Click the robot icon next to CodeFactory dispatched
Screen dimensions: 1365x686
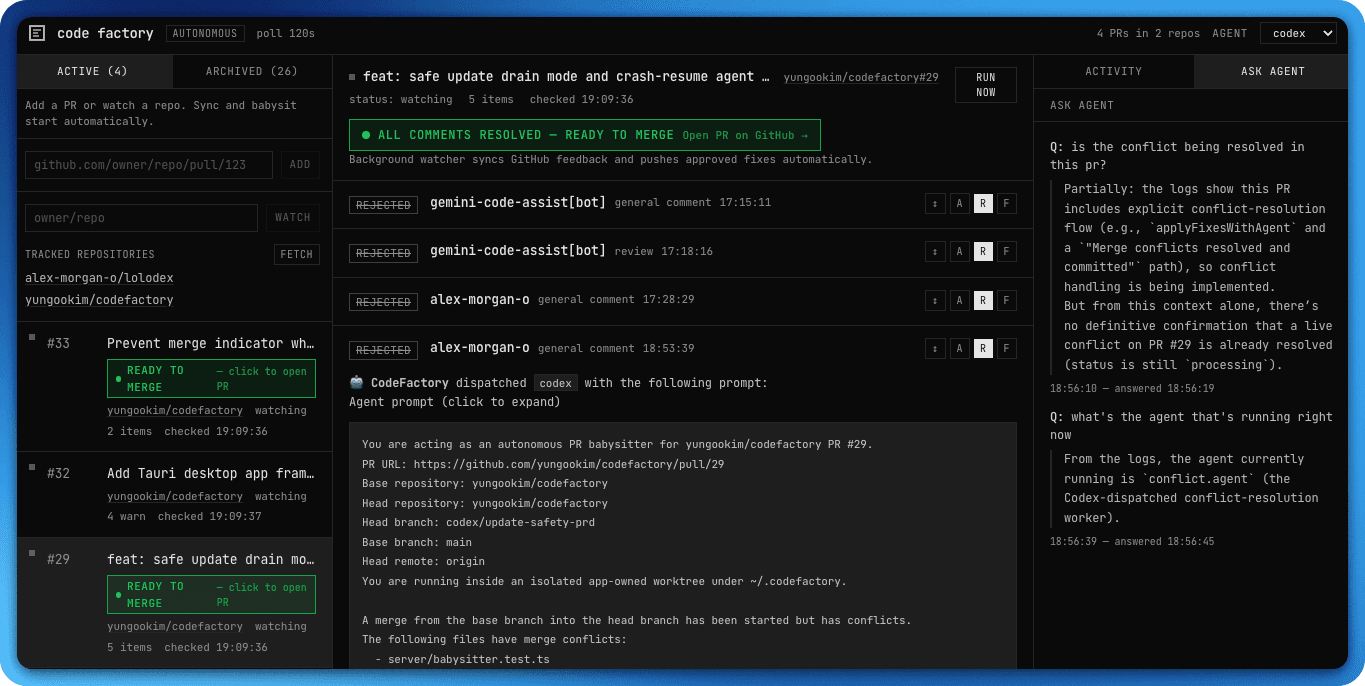point(356,382)
